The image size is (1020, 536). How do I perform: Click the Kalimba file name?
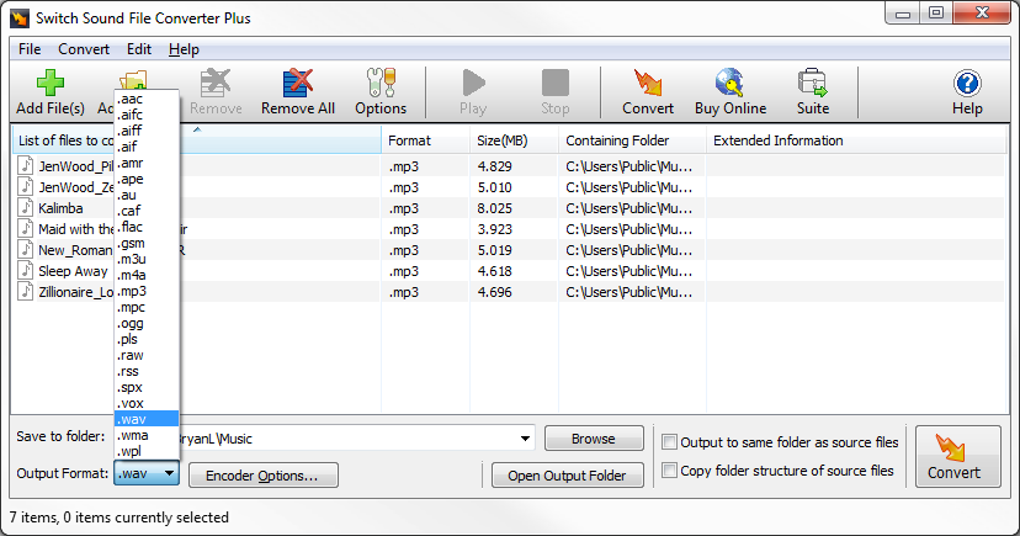point(60,208)
